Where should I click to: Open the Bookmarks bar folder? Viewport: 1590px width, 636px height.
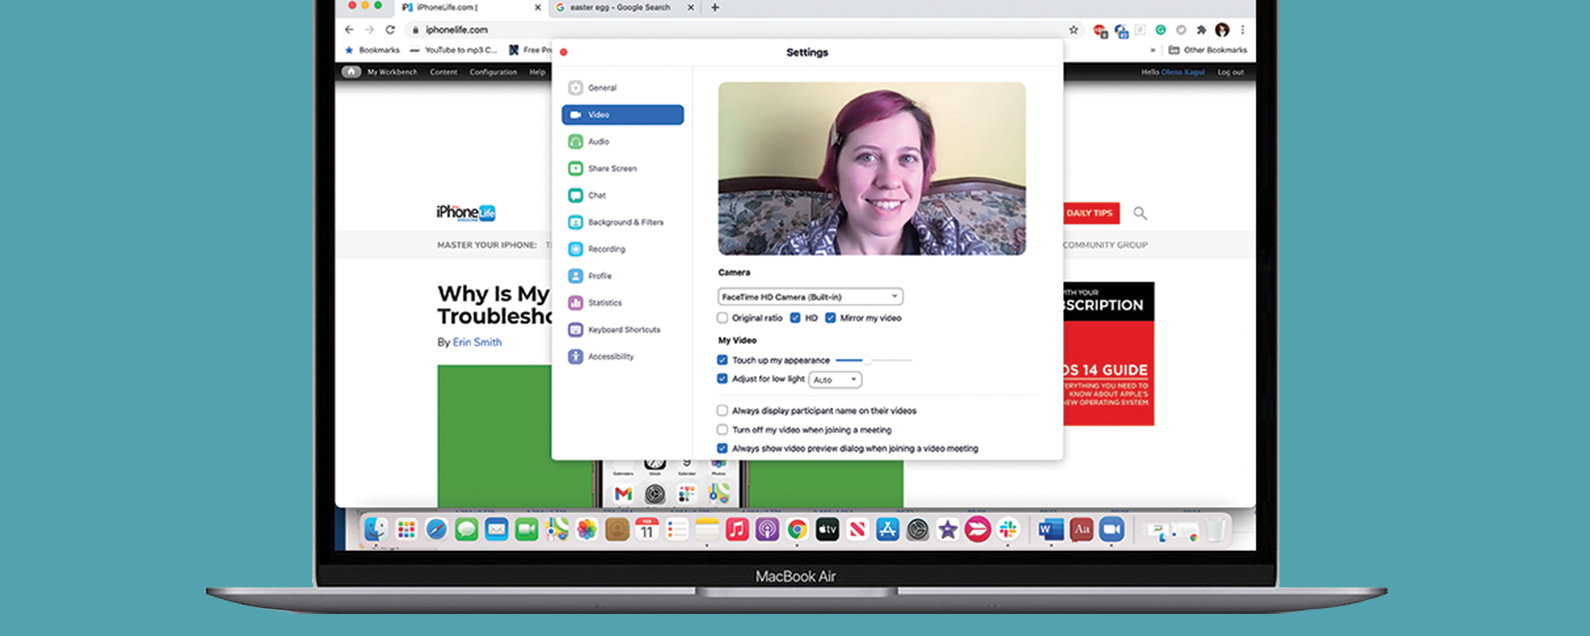point(371,50)
